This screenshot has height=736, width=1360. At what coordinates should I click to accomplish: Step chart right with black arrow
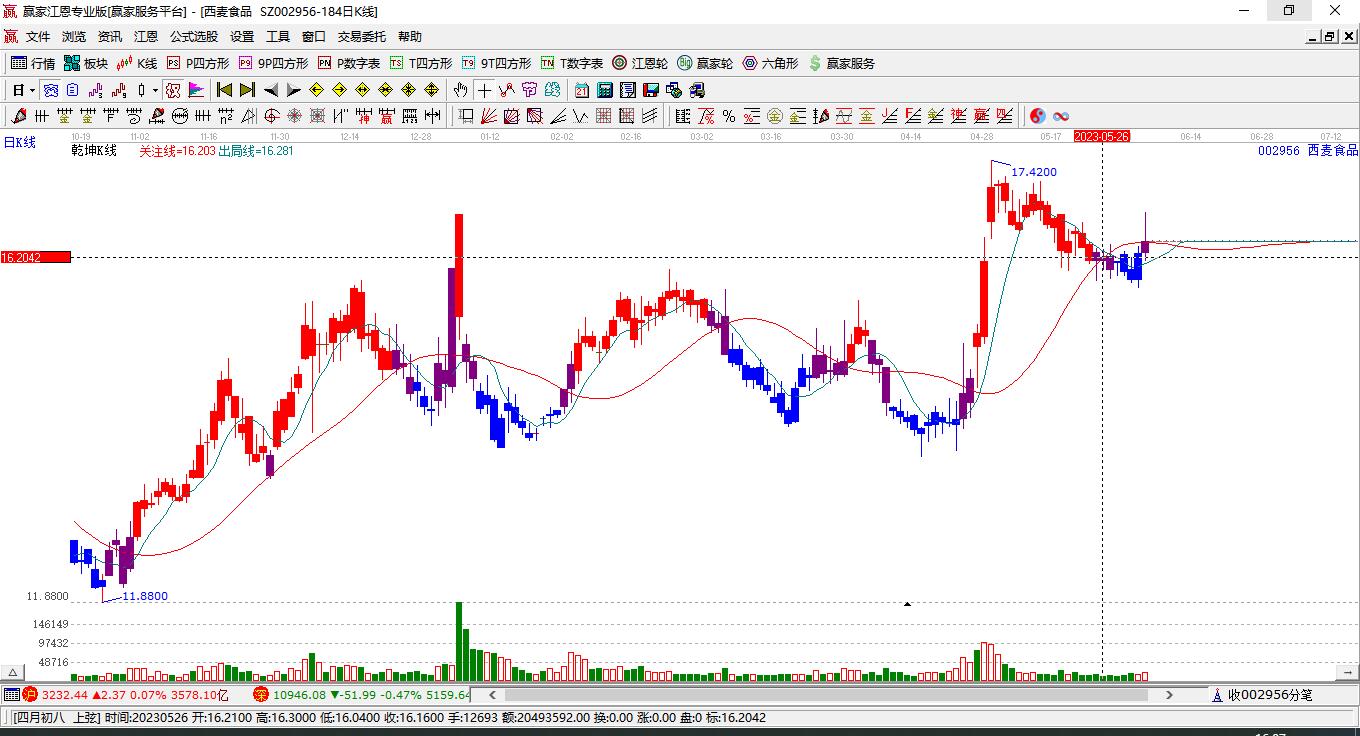tap(294, 90)
